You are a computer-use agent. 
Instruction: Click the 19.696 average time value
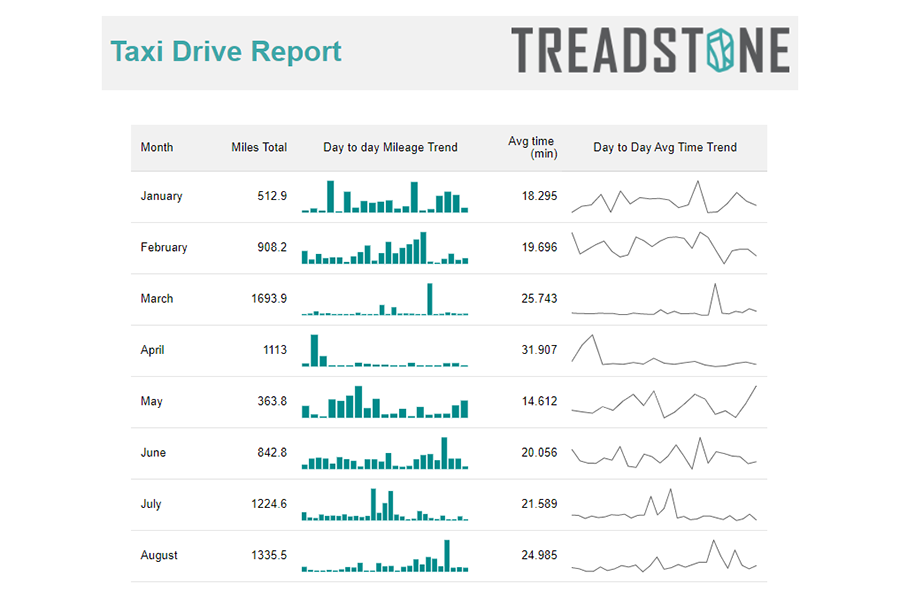(539, 247)
